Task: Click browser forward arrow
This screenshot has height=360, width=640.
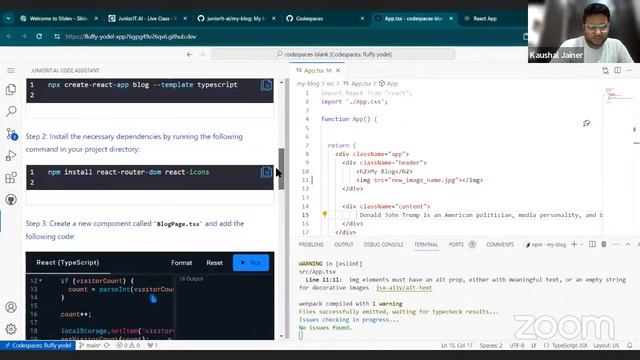Action: point(24,36)
